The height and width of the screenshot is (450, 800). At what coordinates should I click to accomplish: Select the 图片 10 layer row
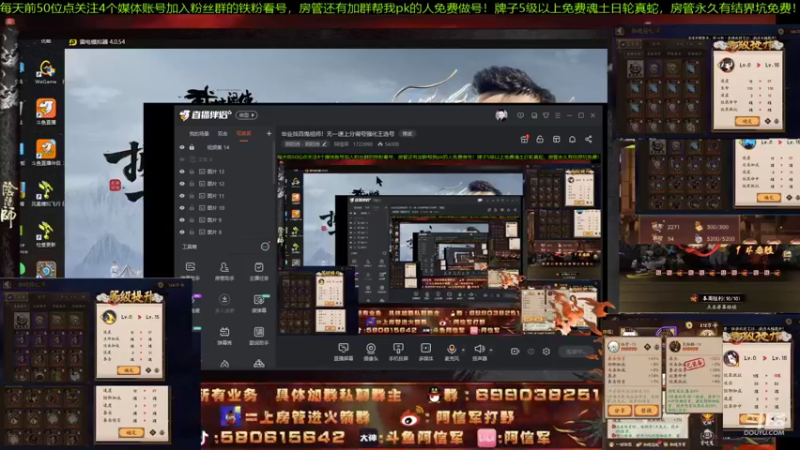pos(224,208)
